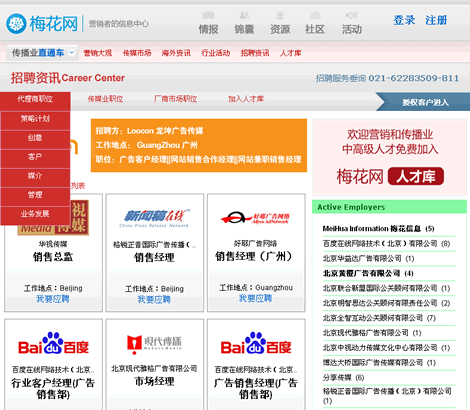
Task: Choose 媒介 in the red dropdown menu
Action: (35, 176)
